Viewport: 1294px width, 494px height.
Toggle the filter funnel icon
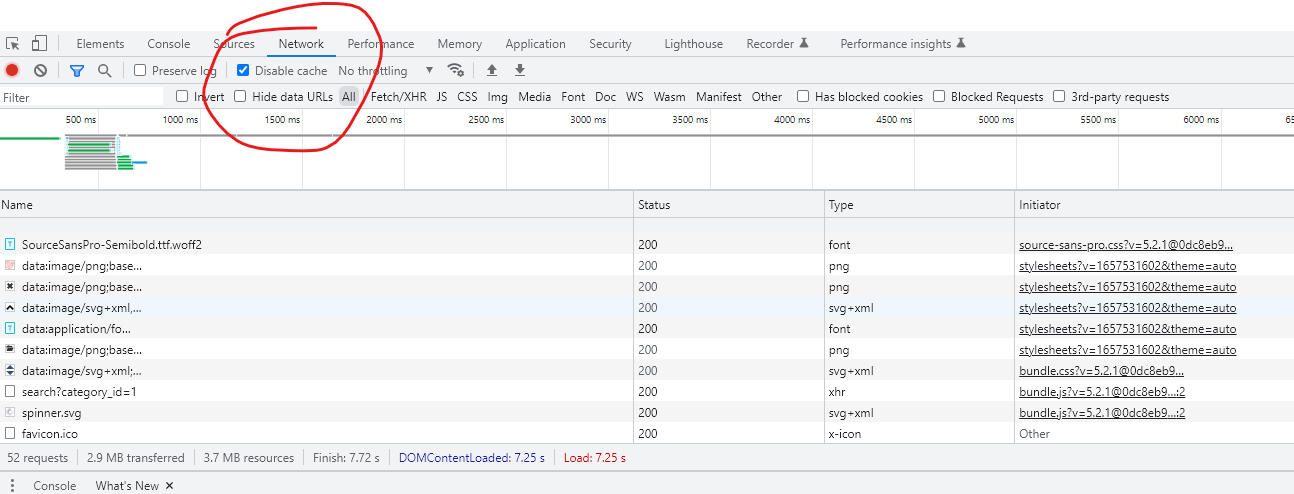[x=77, y=71]
